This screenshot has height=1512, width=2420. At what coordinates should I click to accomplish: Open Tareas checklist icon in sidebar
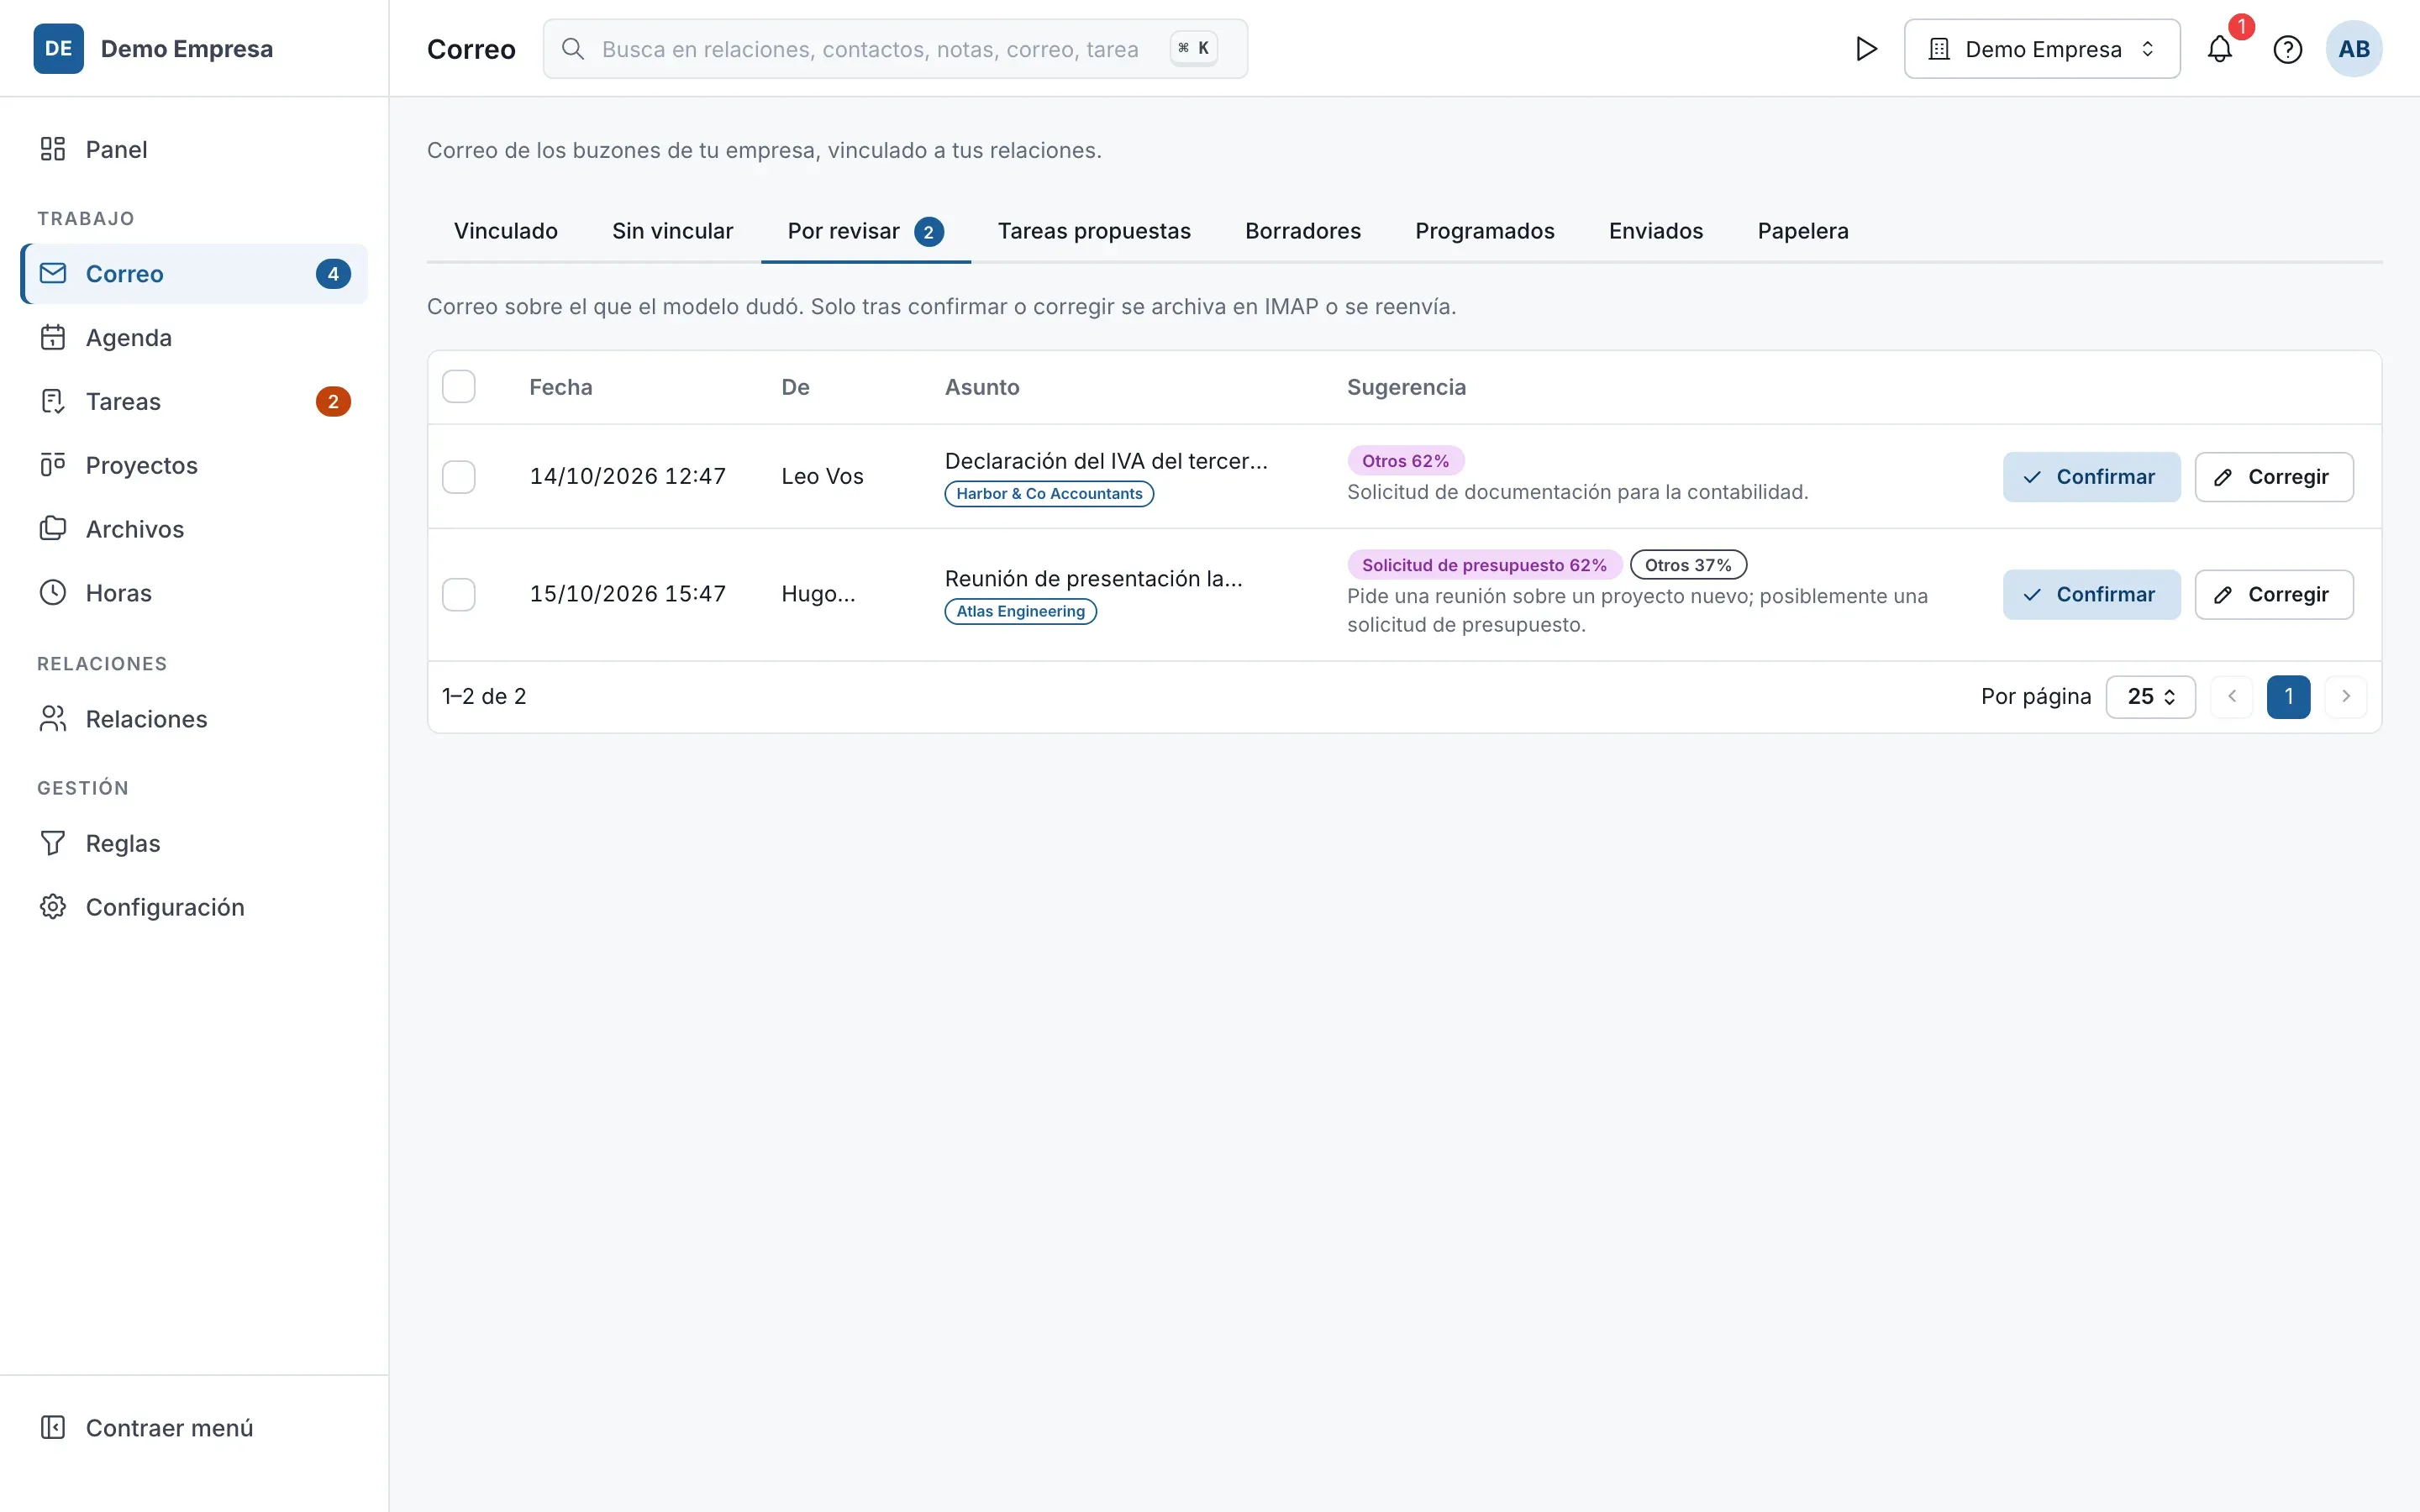(53, 401)
